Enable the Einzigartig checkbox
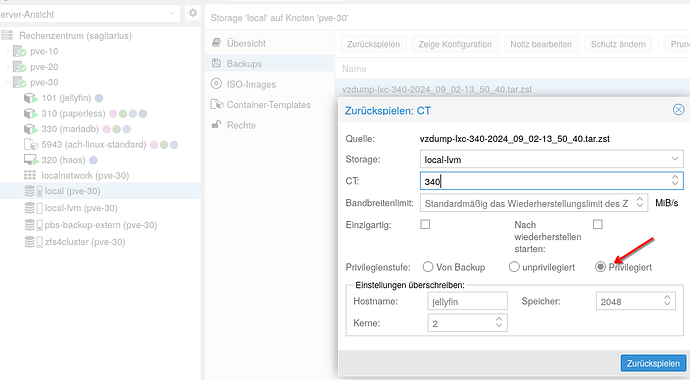This screenshot has width=690, height=380. [x=425, y=224]
